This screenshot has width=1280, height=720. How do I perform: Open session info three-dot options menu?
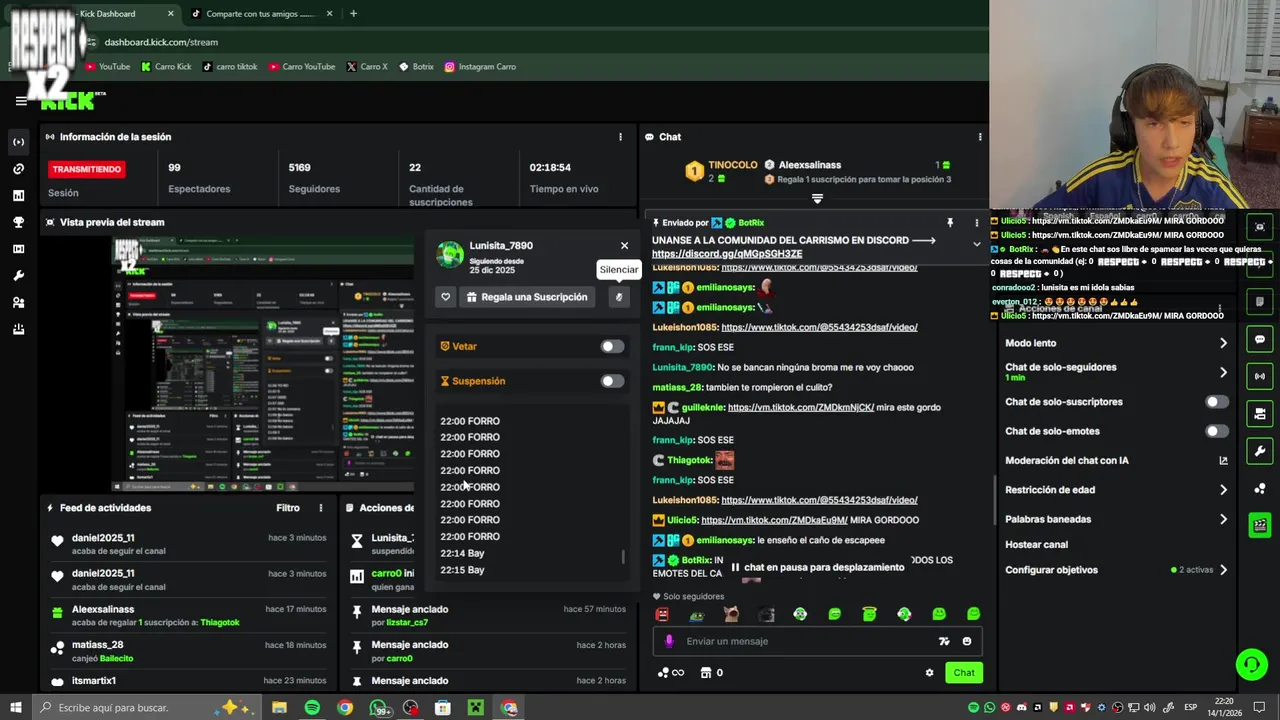tap(620, 137)
